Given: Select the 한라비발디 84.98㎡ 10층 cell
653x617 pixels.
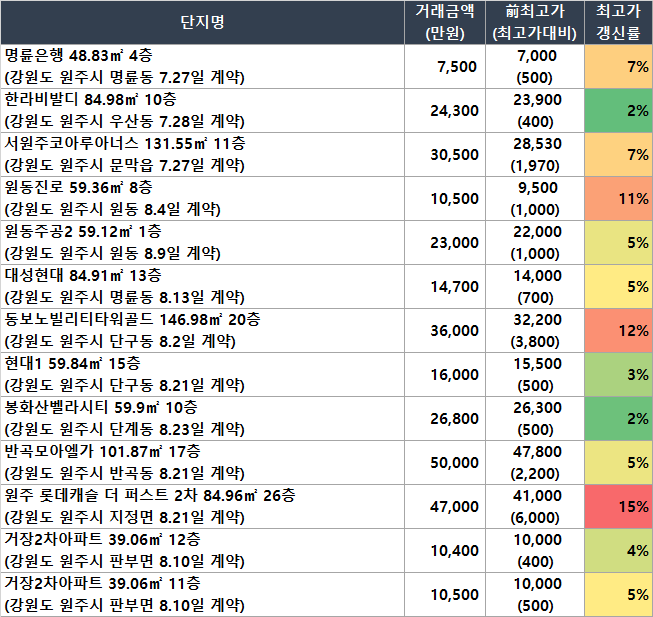Looking at the screenshot, I should [202, 111].
